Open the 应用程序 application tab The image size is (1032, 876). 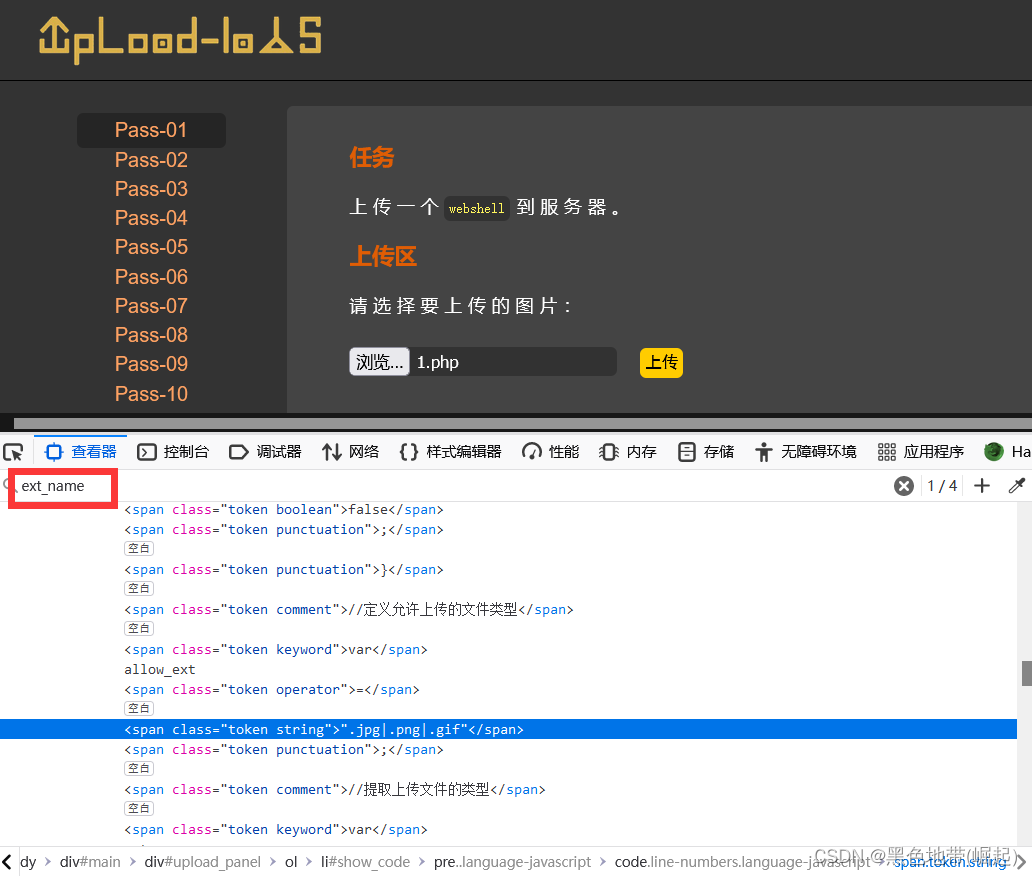921,452
